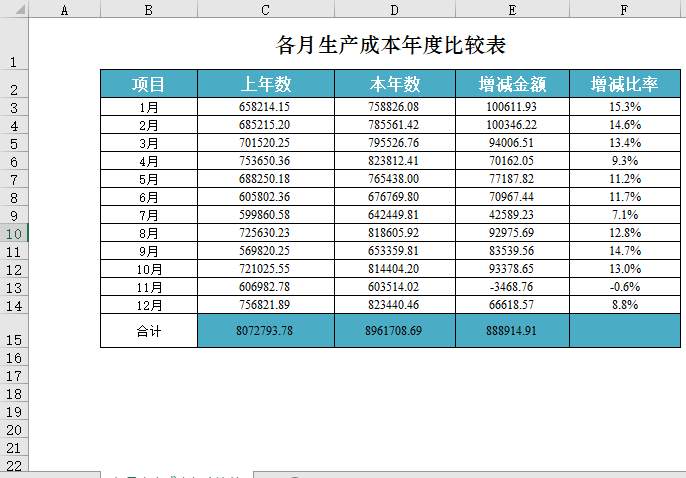Select row 10 header
The width and height of the screenshot is (686, 478).
14,233
